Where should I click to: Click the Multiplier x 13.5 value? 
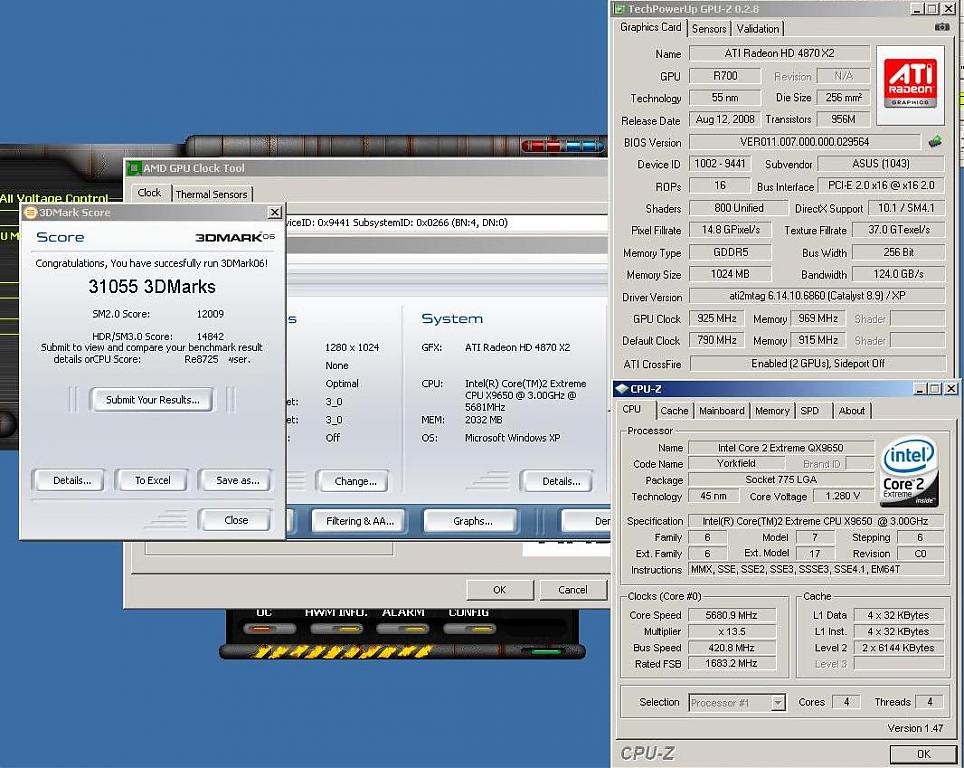point(732,631)
